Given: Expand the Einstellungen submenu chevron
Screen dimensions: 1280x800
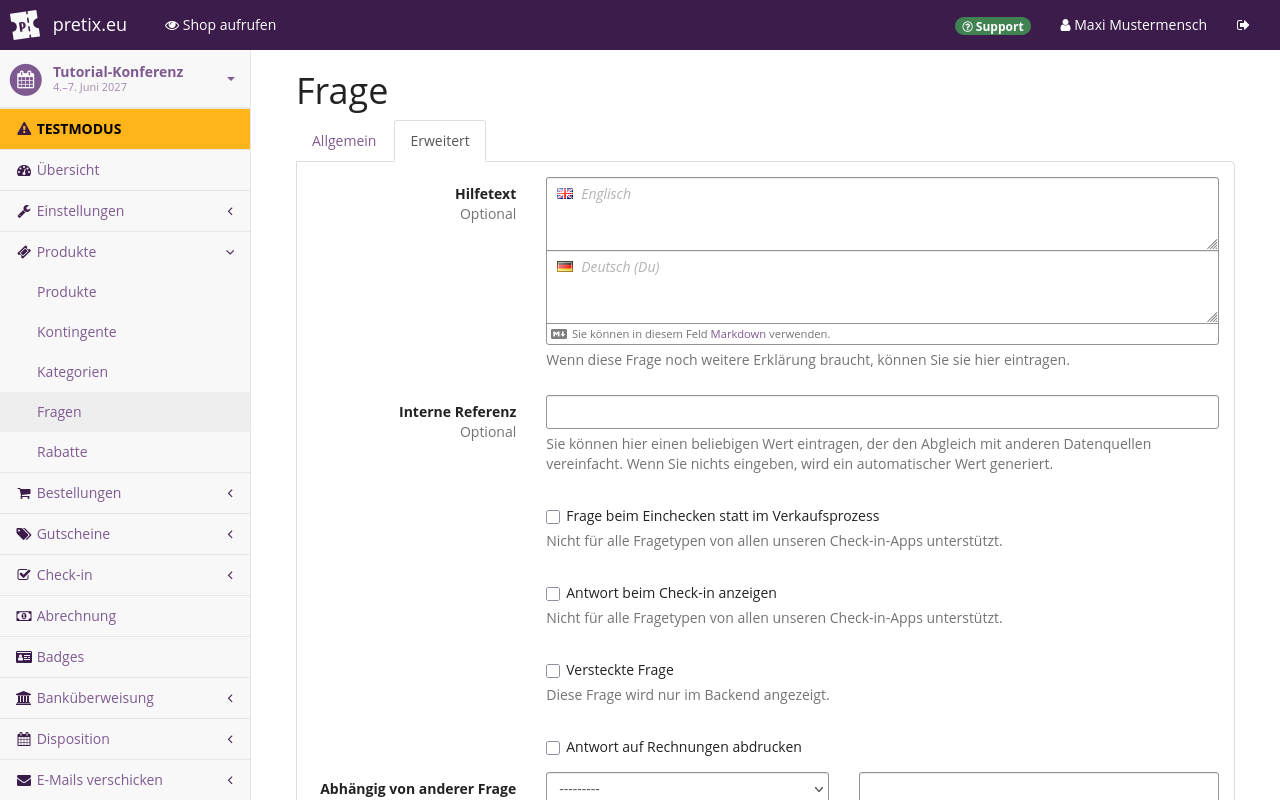Looking at the screenshot, I should tap(230, 211).
